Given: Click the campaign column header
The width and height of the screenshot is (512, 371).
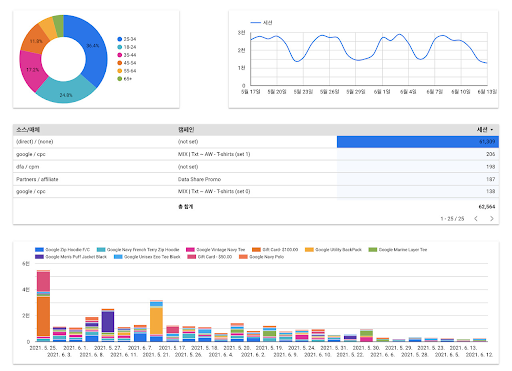Looking at the screenshot, I should point(186,130).
